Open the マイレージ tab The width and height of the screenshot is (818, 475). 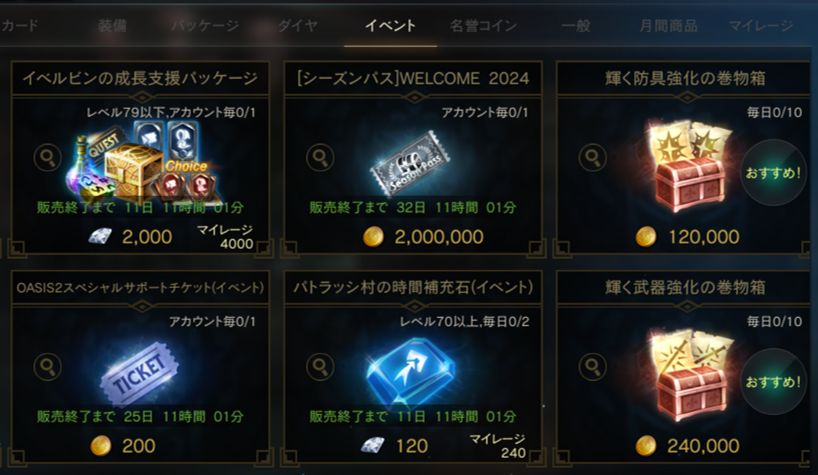point(761,26)
